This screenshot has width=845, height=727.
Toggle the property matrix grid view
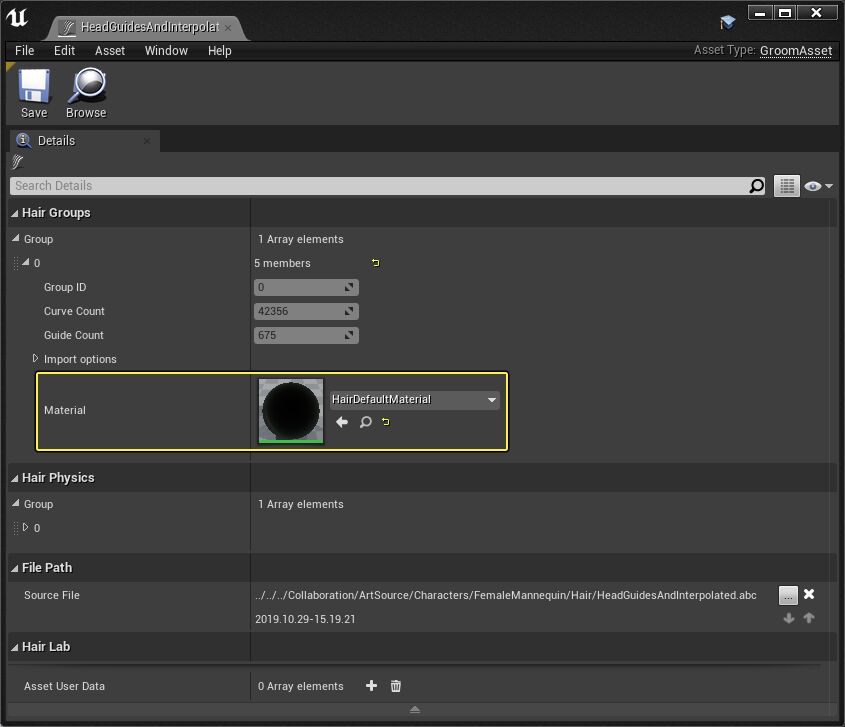787,186
